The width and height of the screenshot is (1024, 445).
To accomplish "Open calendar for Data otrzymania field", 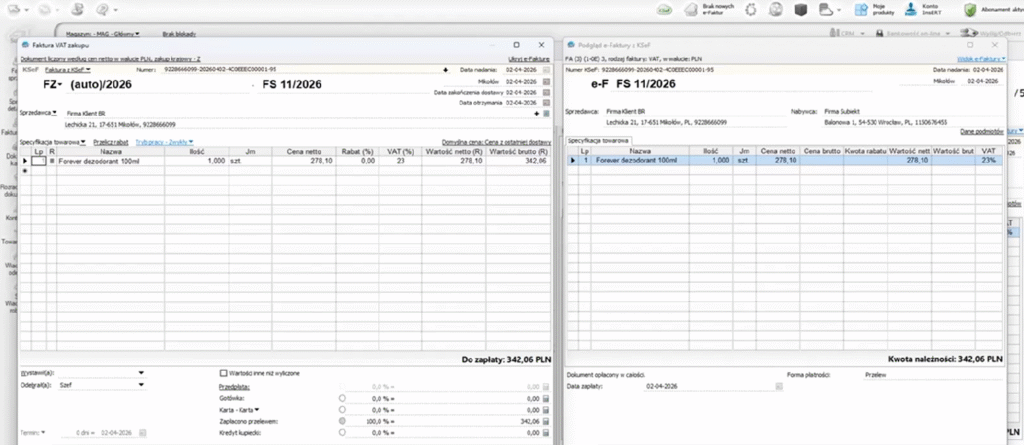I will coord(545,103).
